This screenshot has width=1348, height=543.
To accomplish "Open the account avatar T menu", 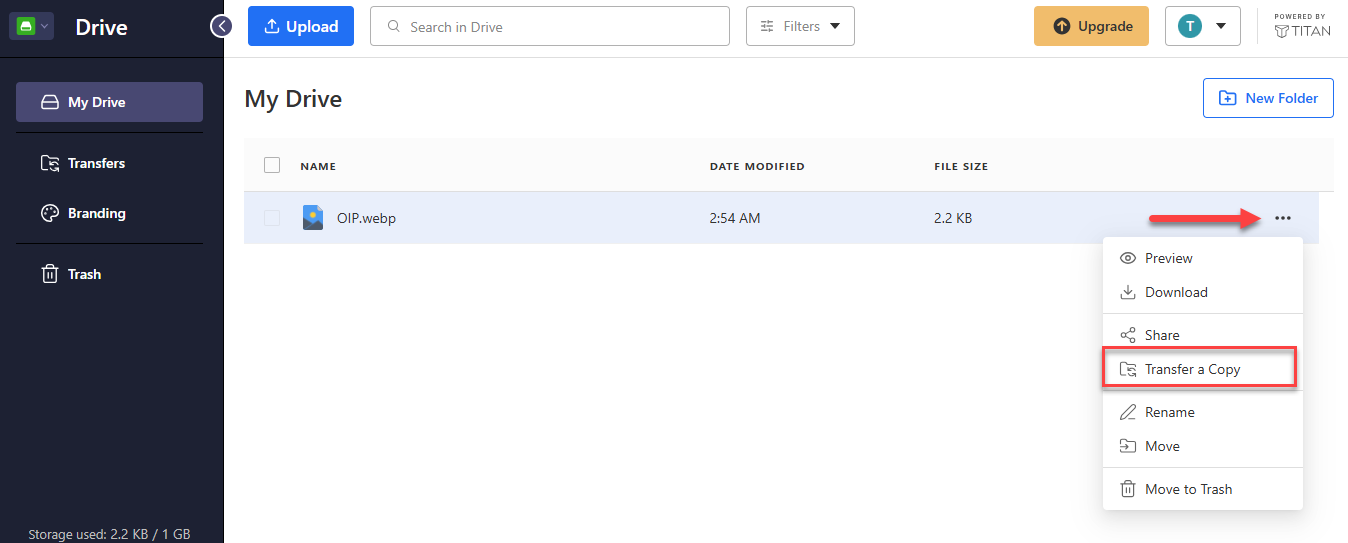I will (x=1203, y=27).
